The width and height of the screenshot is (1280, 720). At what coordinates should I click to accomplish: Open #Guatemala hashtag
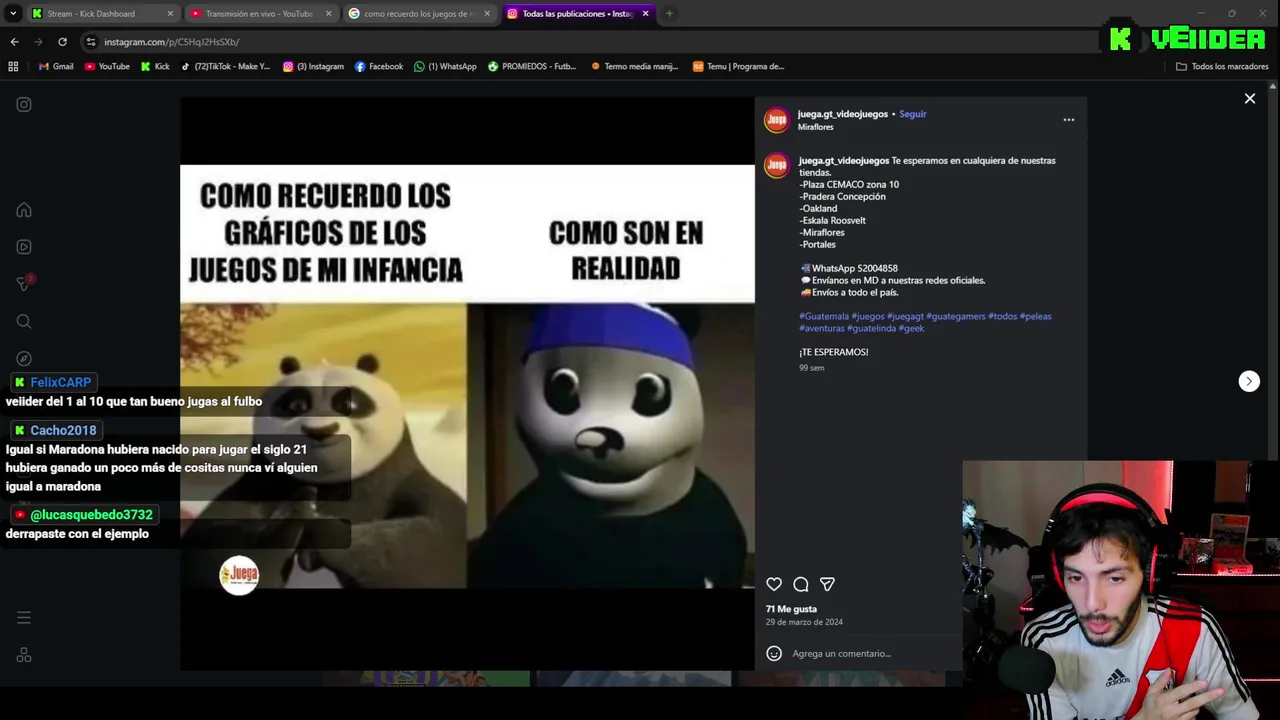tap(824, 316)
